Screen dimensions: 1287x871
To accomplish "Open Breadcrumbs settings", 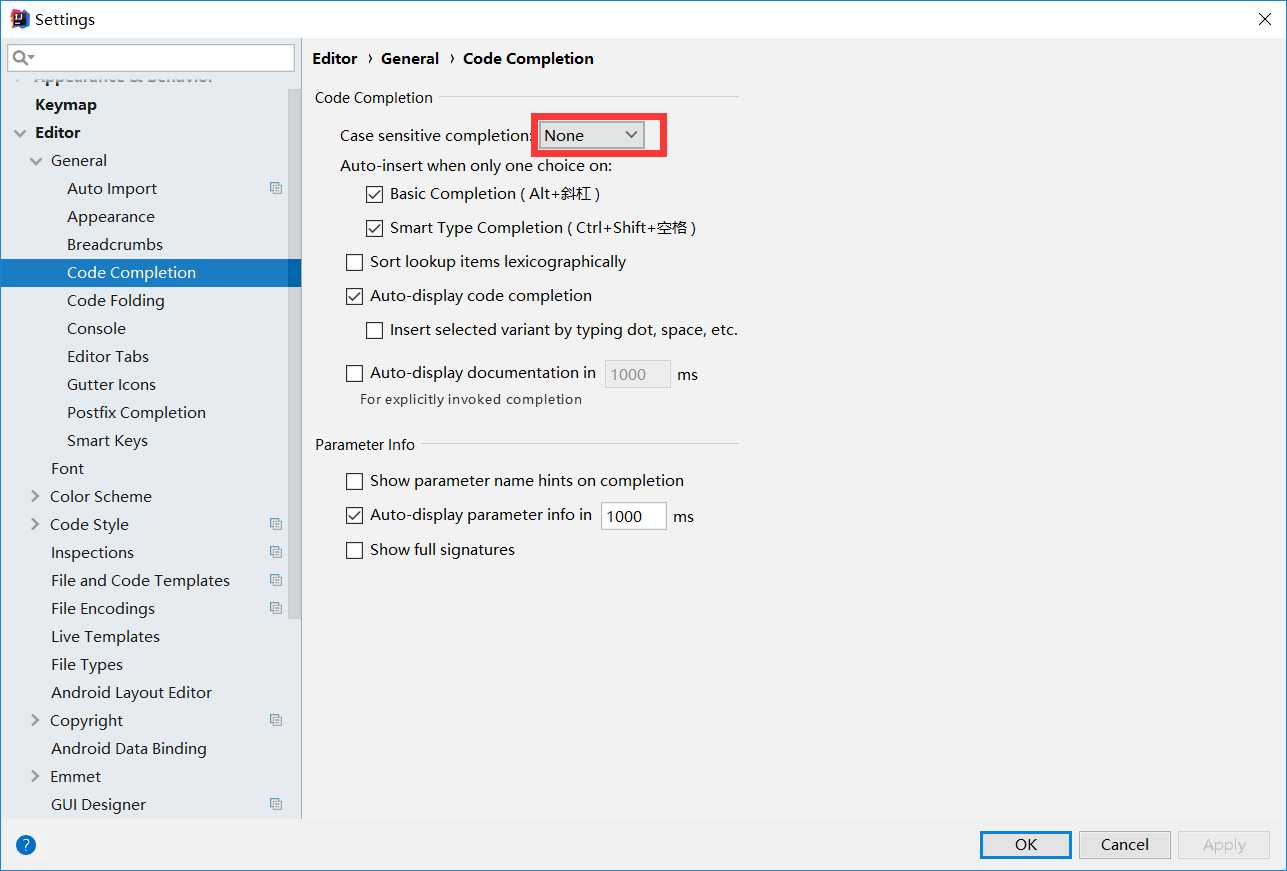I will [x=115, y=244].
